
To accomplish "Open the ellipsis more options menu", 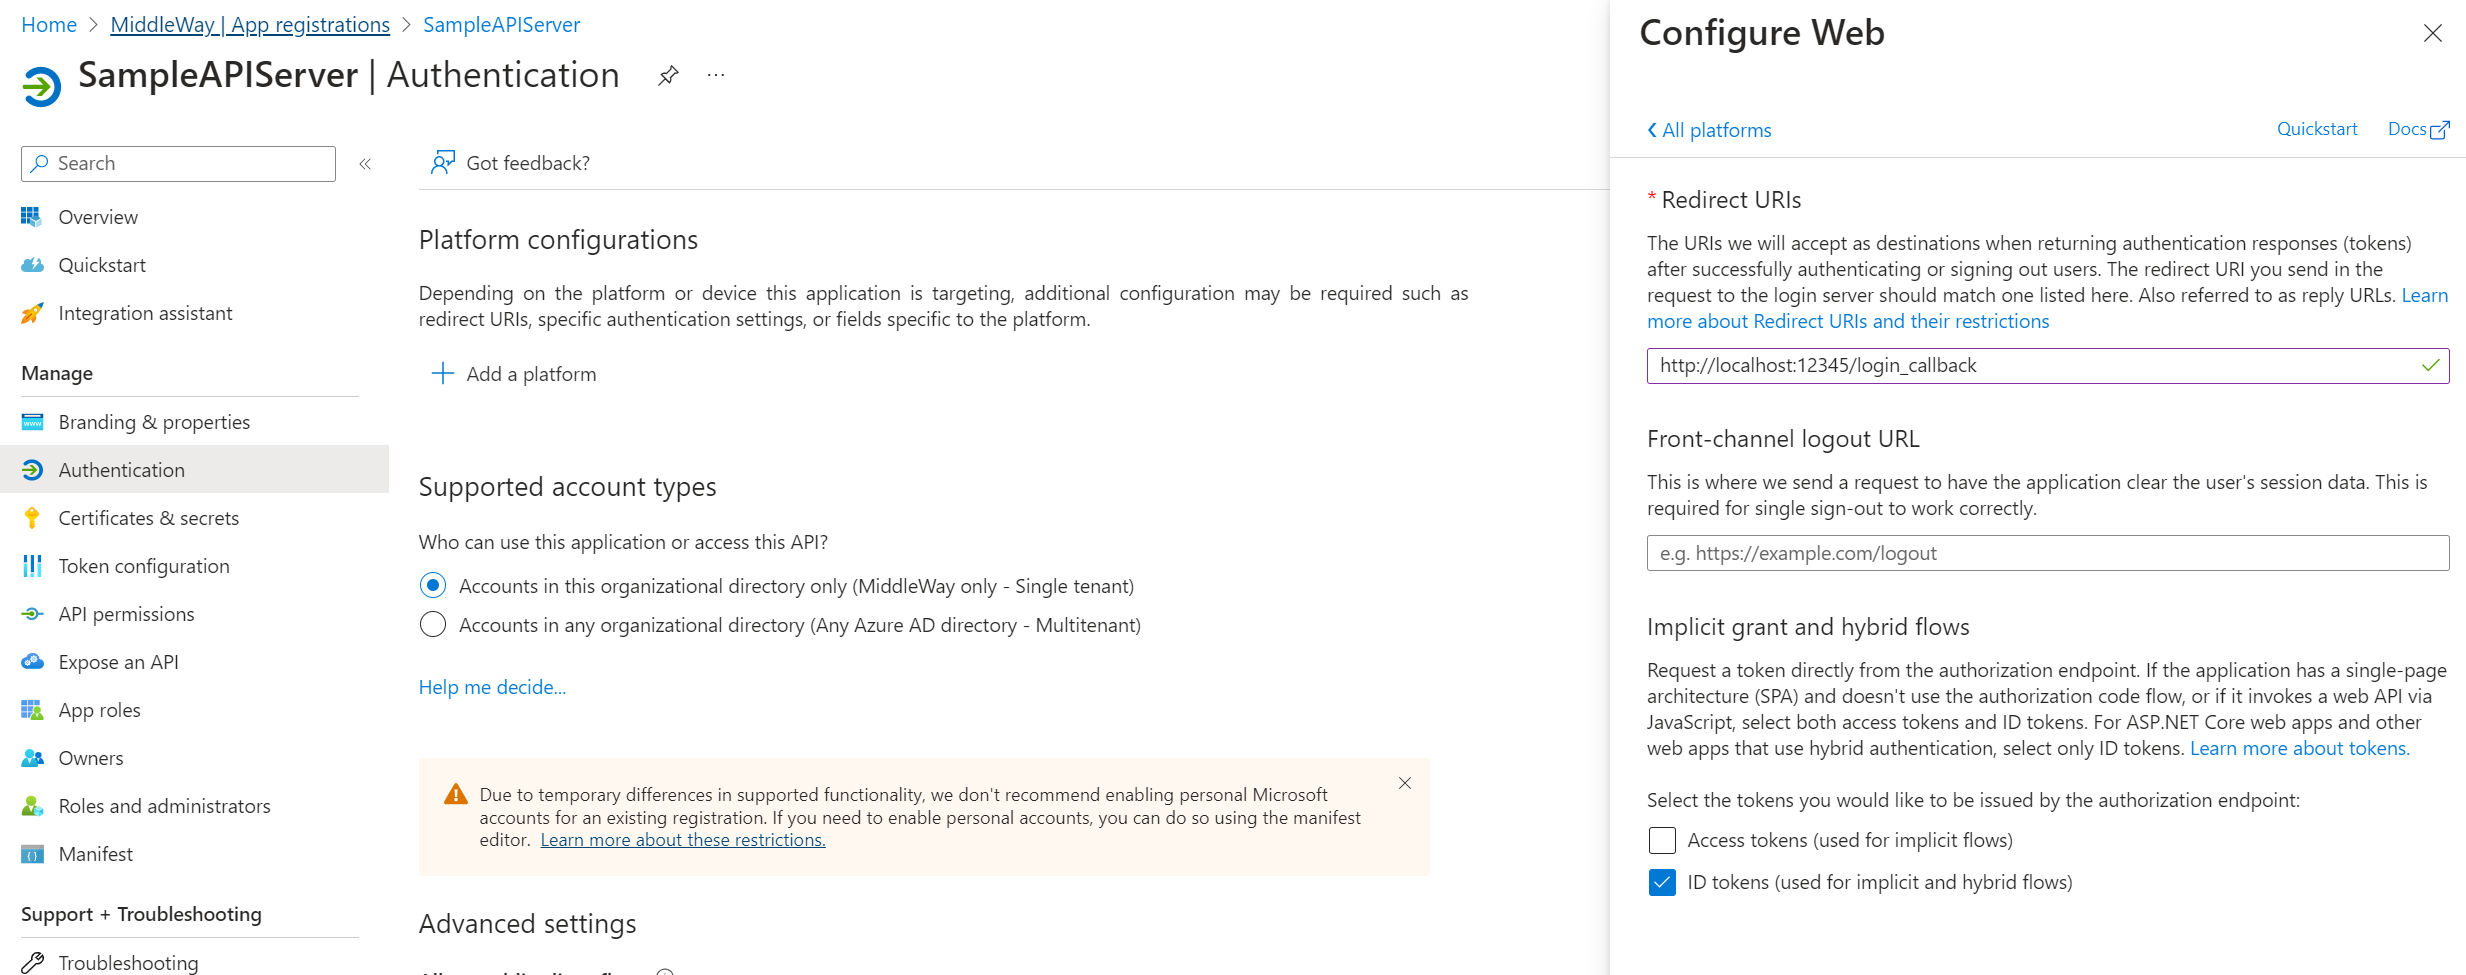I will 716,76.
